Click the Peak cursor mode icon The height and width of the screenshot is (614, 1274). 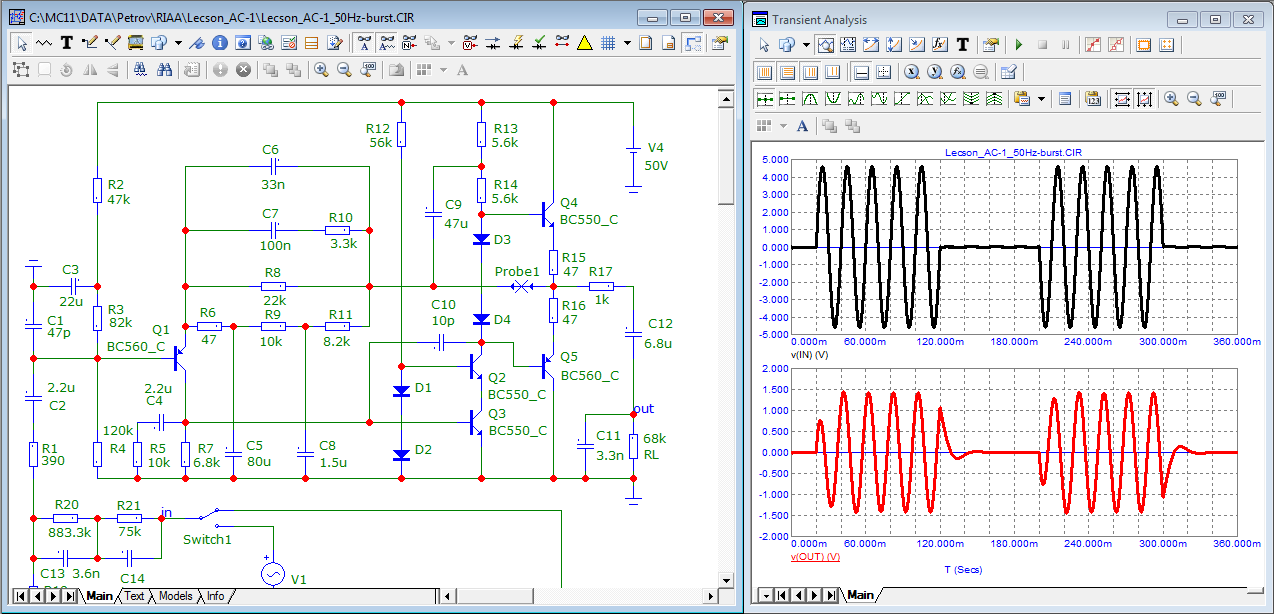coord(811,98)
